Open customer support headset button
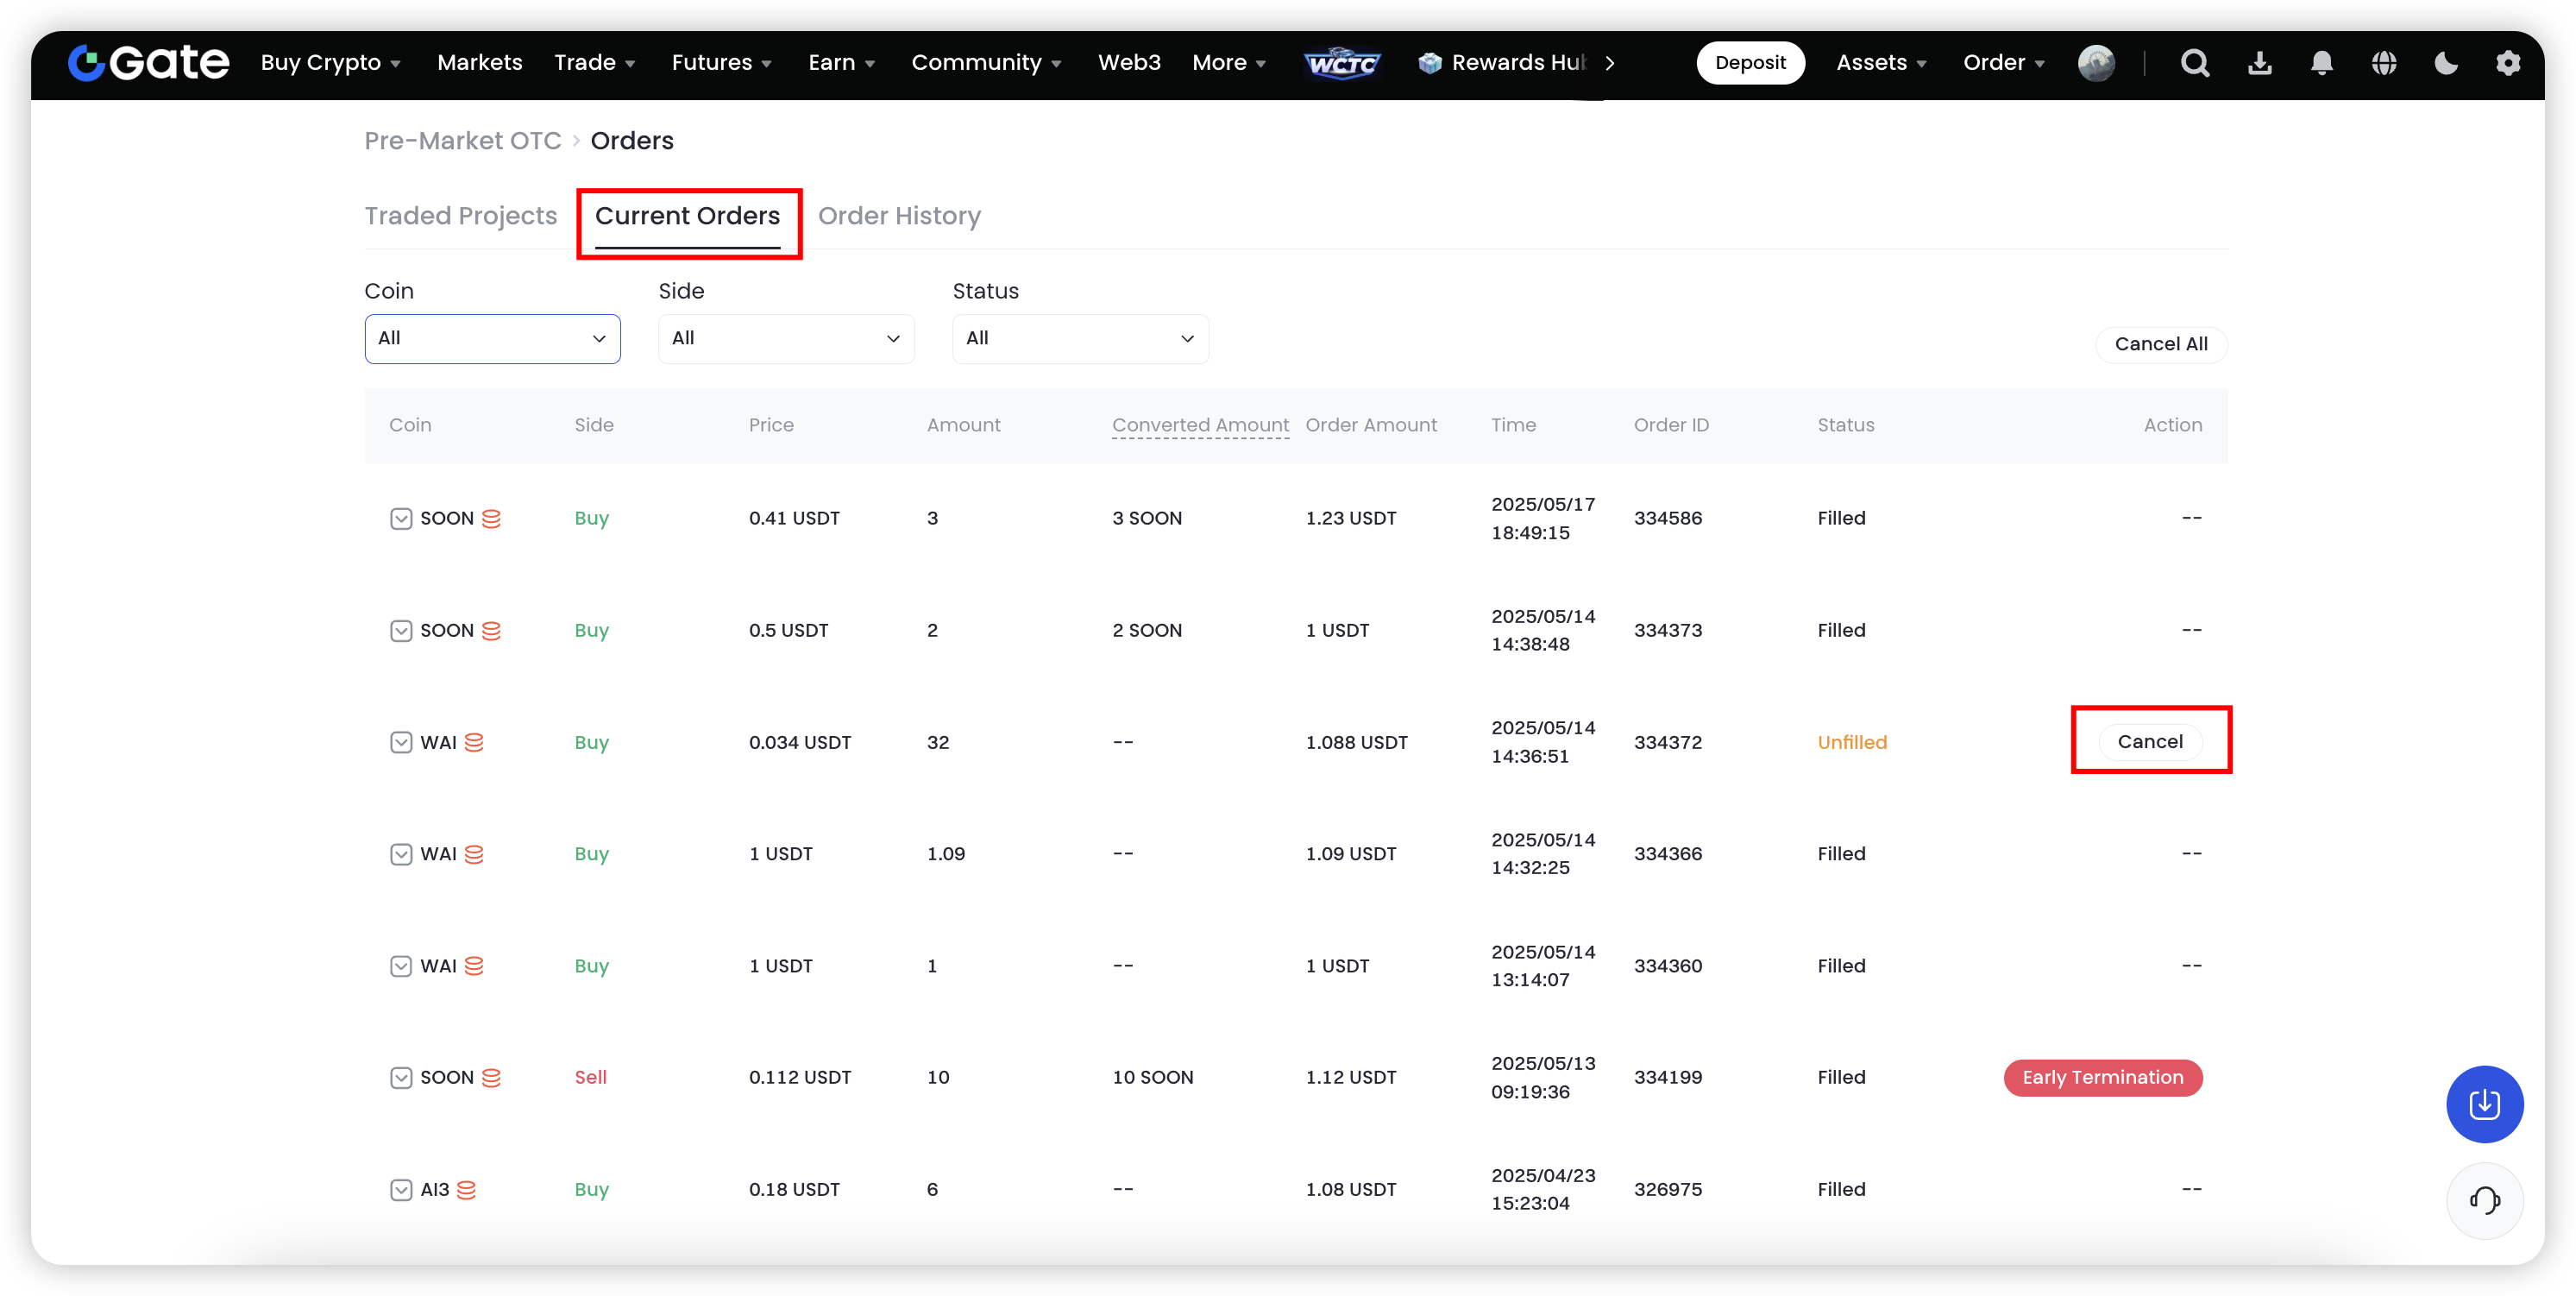The width and height of the screenshot is (2576, 1296). point(2484,1200)
